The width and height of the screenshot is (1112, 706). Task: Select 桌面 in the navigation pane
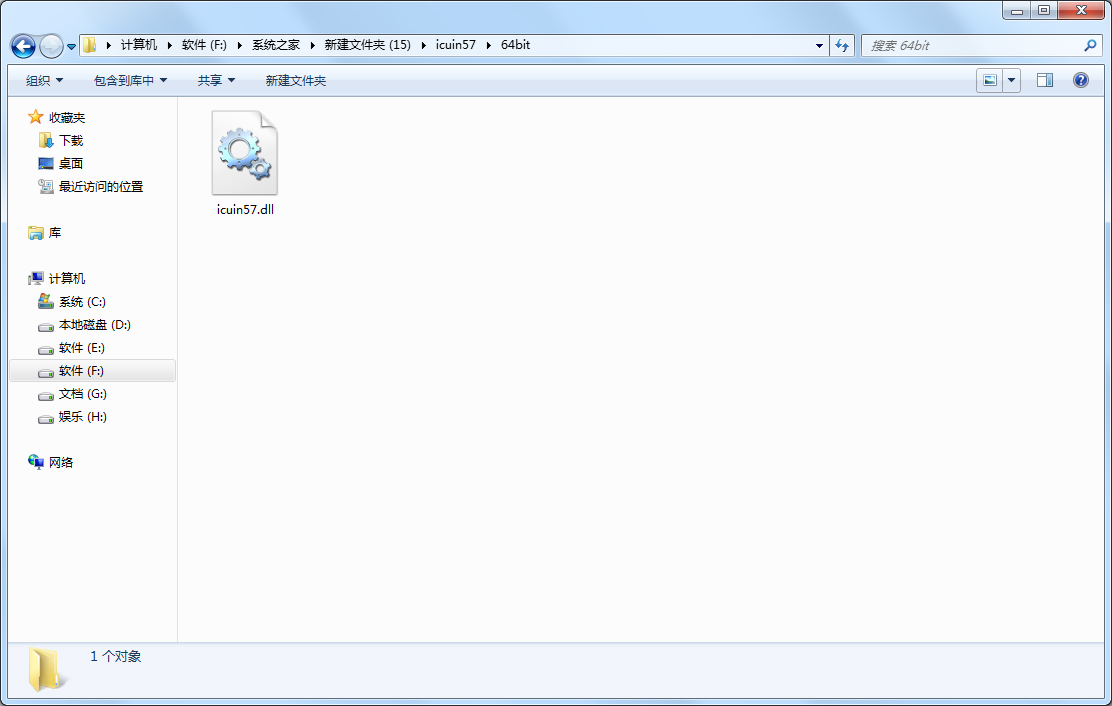coord(71,164)
